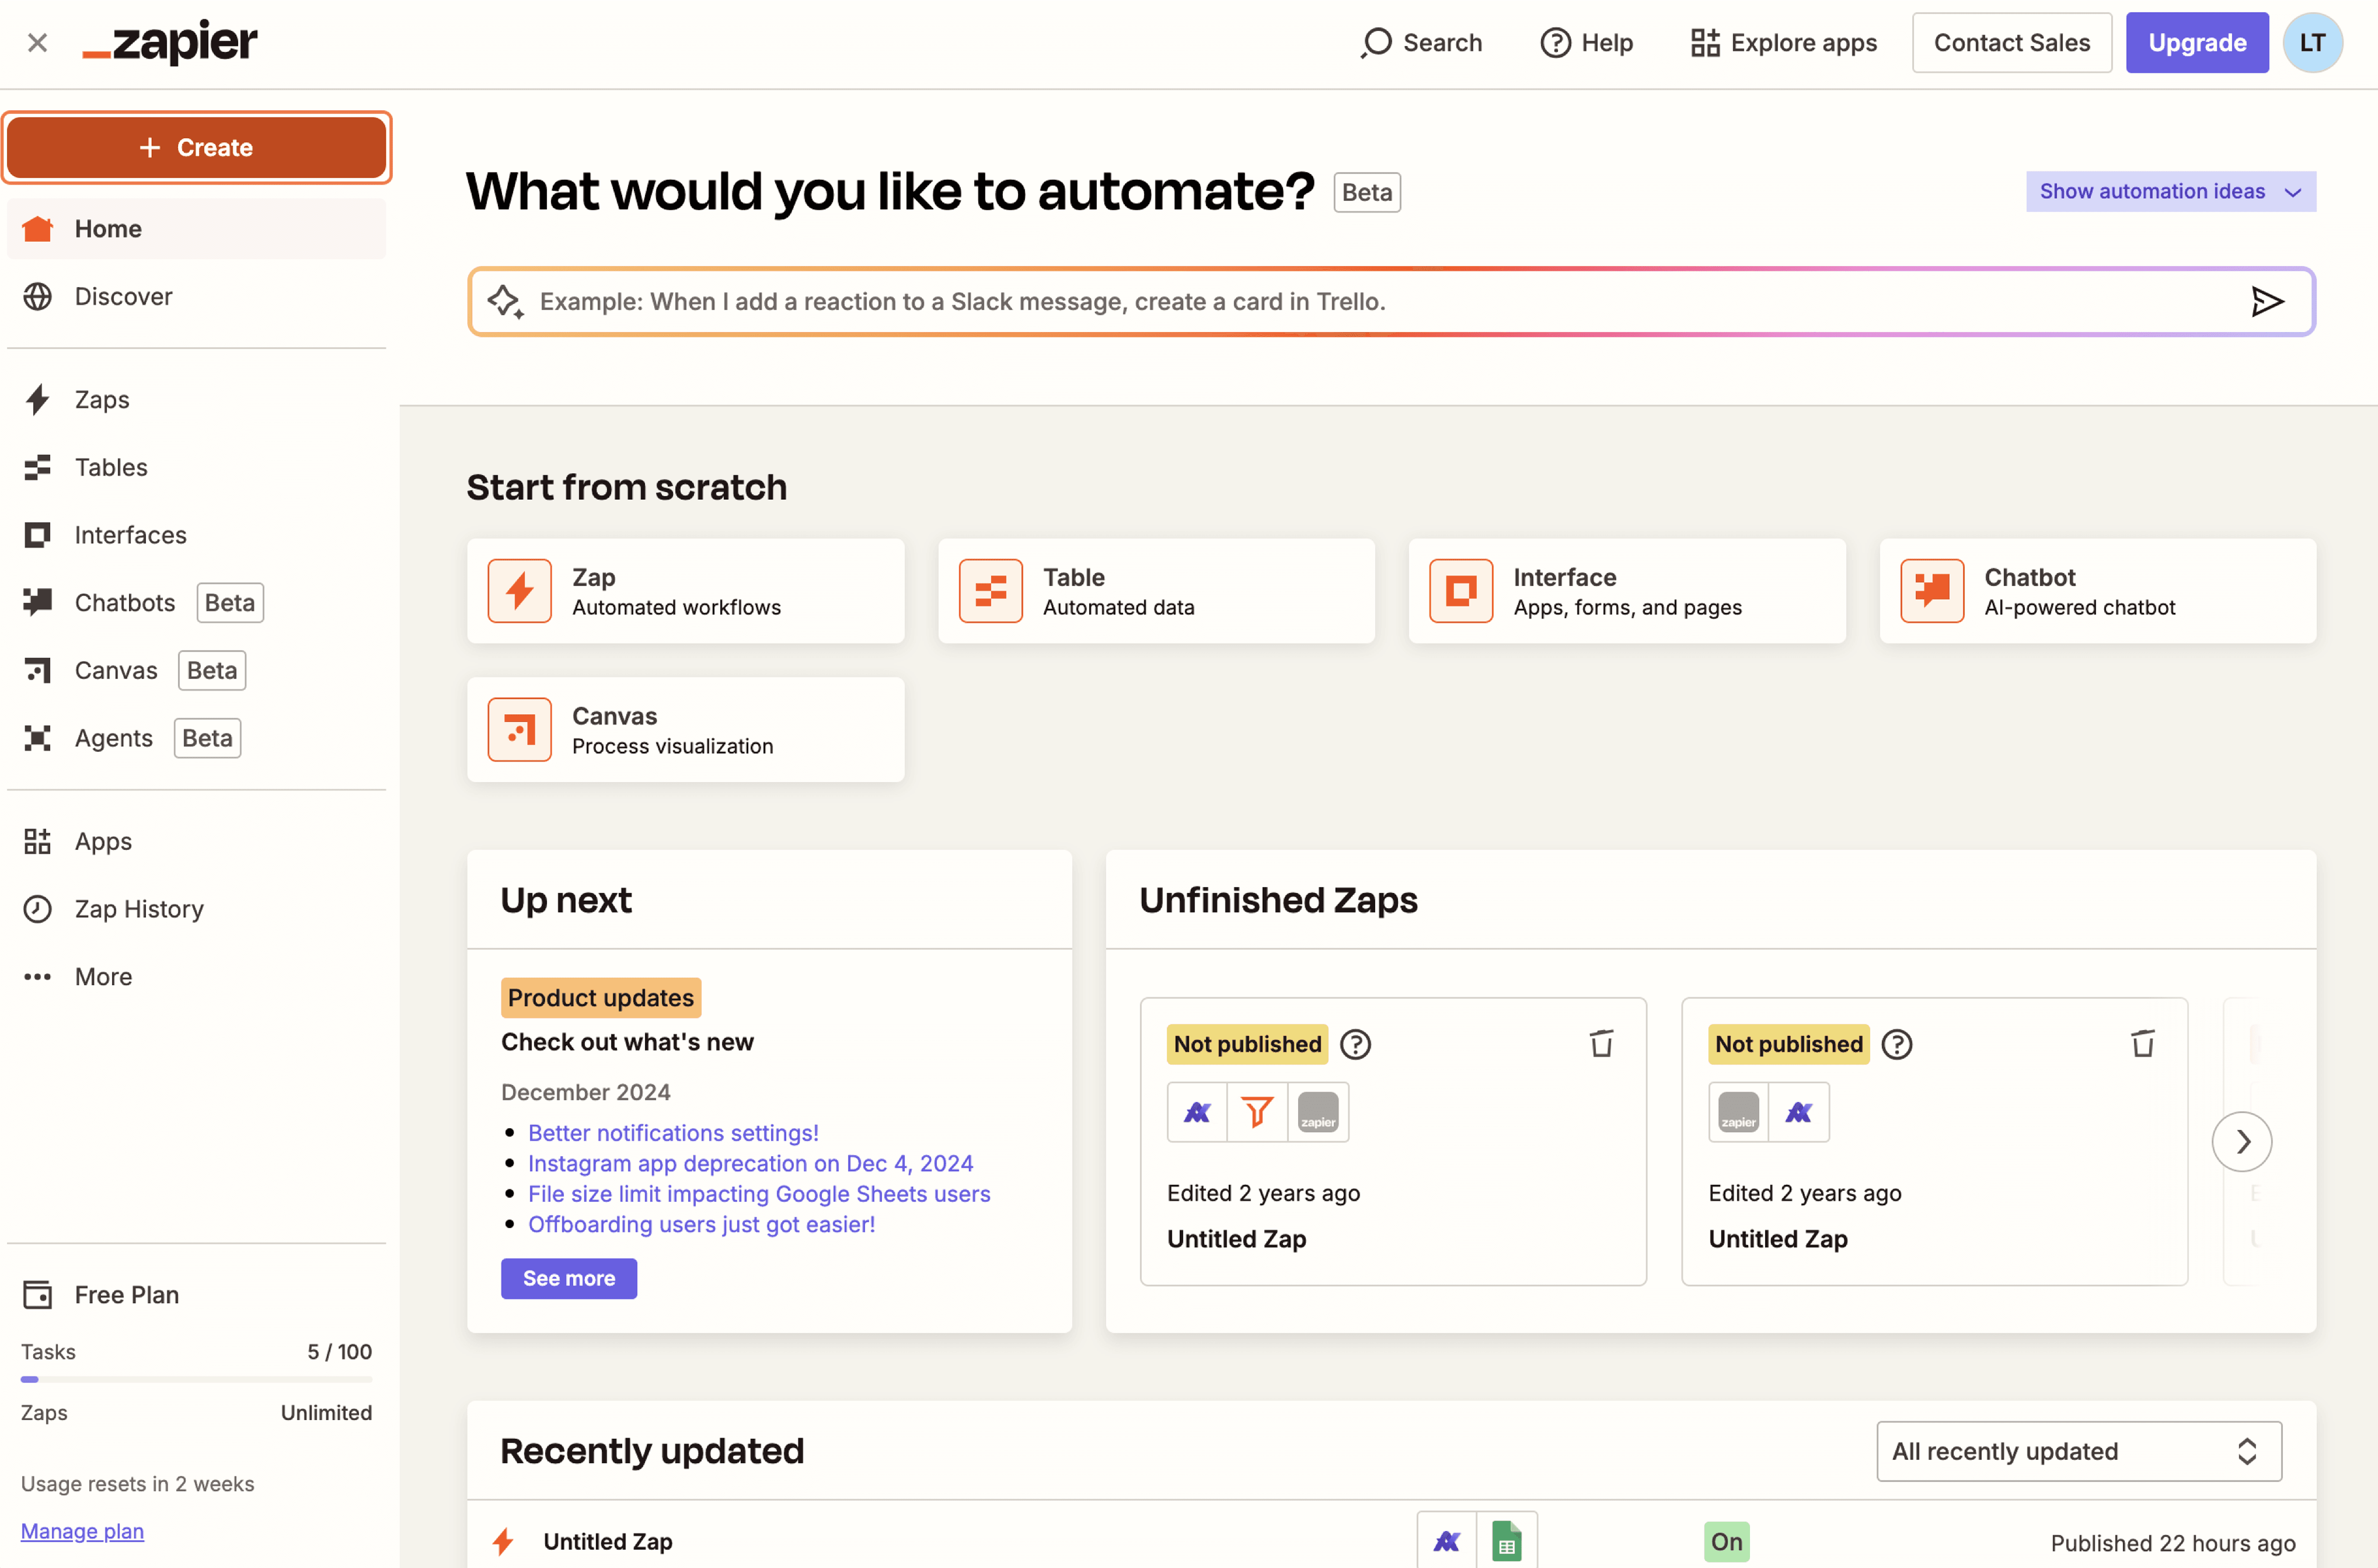Open the Discover menu item
The width and height of the screenshot is (2378, 1568).
pos(196,297)
